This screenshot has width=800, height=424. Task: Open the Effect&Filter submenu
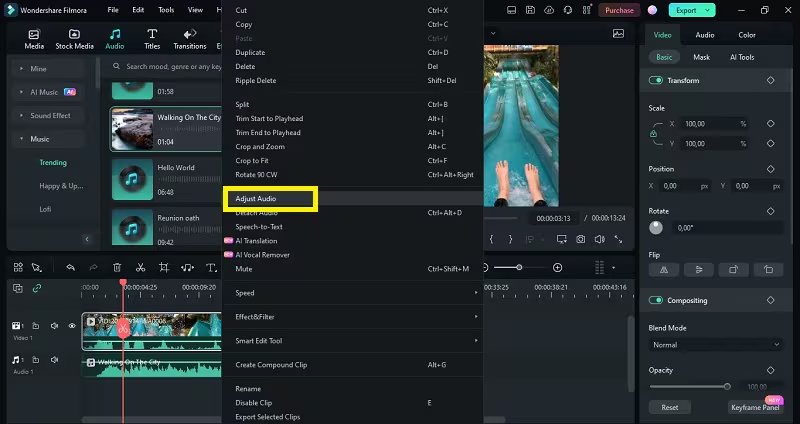[353, 317]
